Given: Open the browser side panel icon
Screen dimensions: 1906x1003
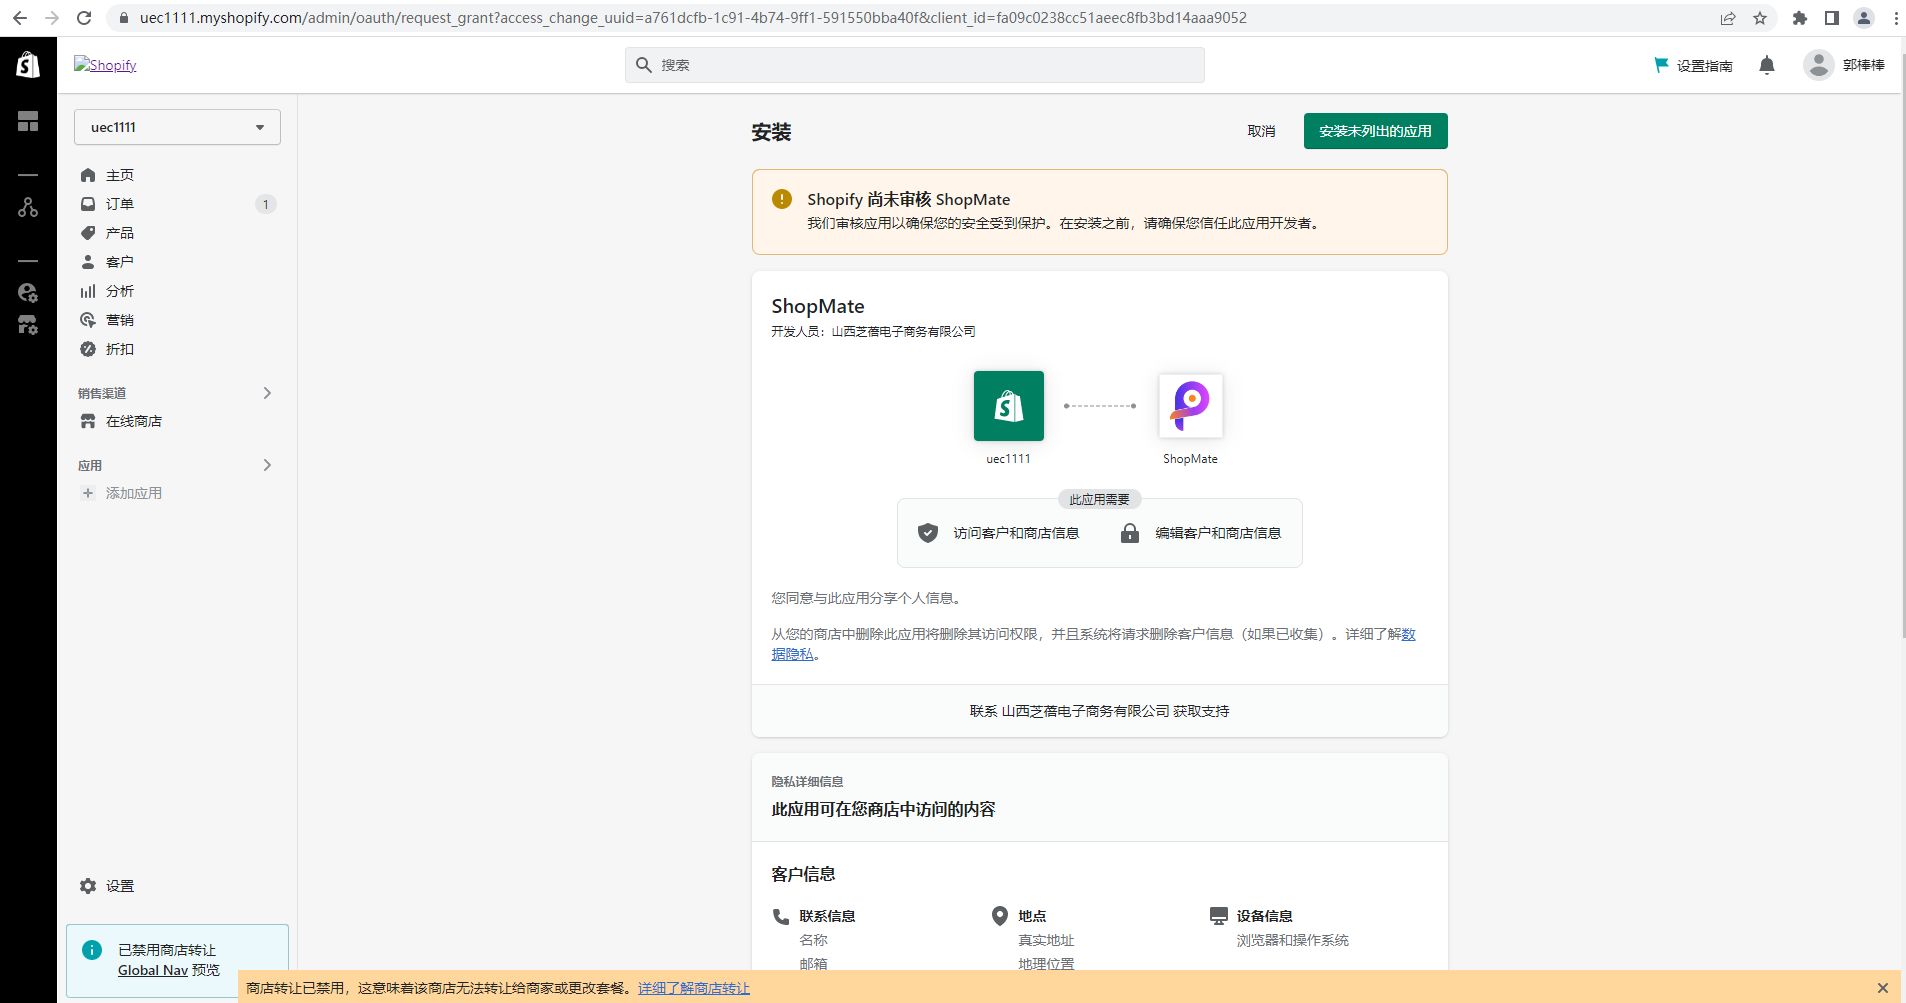Looking at the screenshot, I should tap(1832, 18).
